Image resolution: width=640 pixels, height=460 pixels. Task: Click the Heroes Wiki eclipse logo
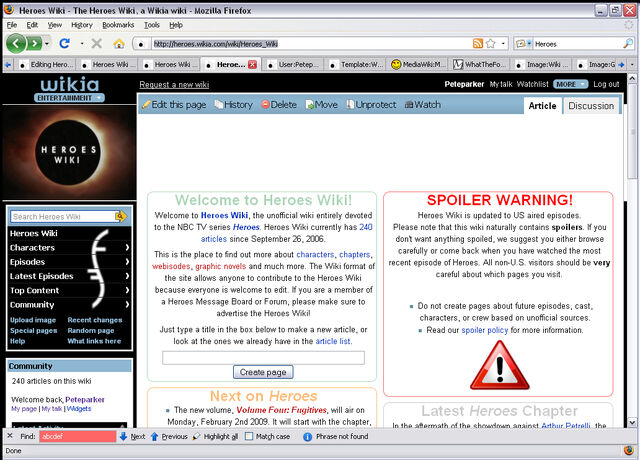coord(68,153)
